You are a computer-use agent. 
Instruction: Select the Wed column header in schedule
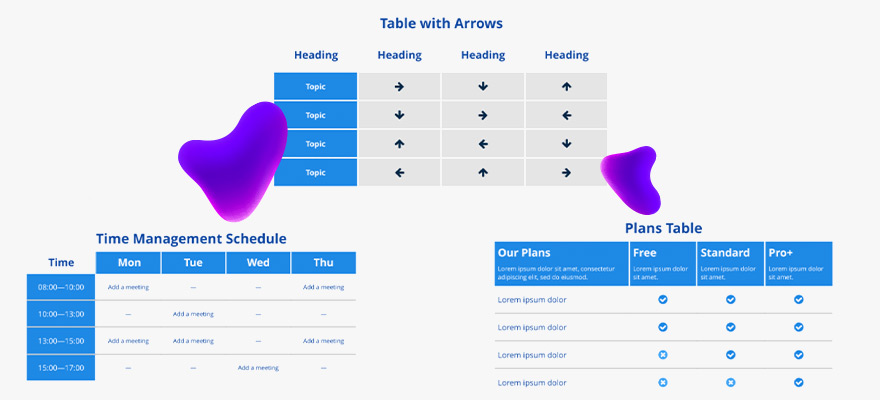[x=258, y=263]
